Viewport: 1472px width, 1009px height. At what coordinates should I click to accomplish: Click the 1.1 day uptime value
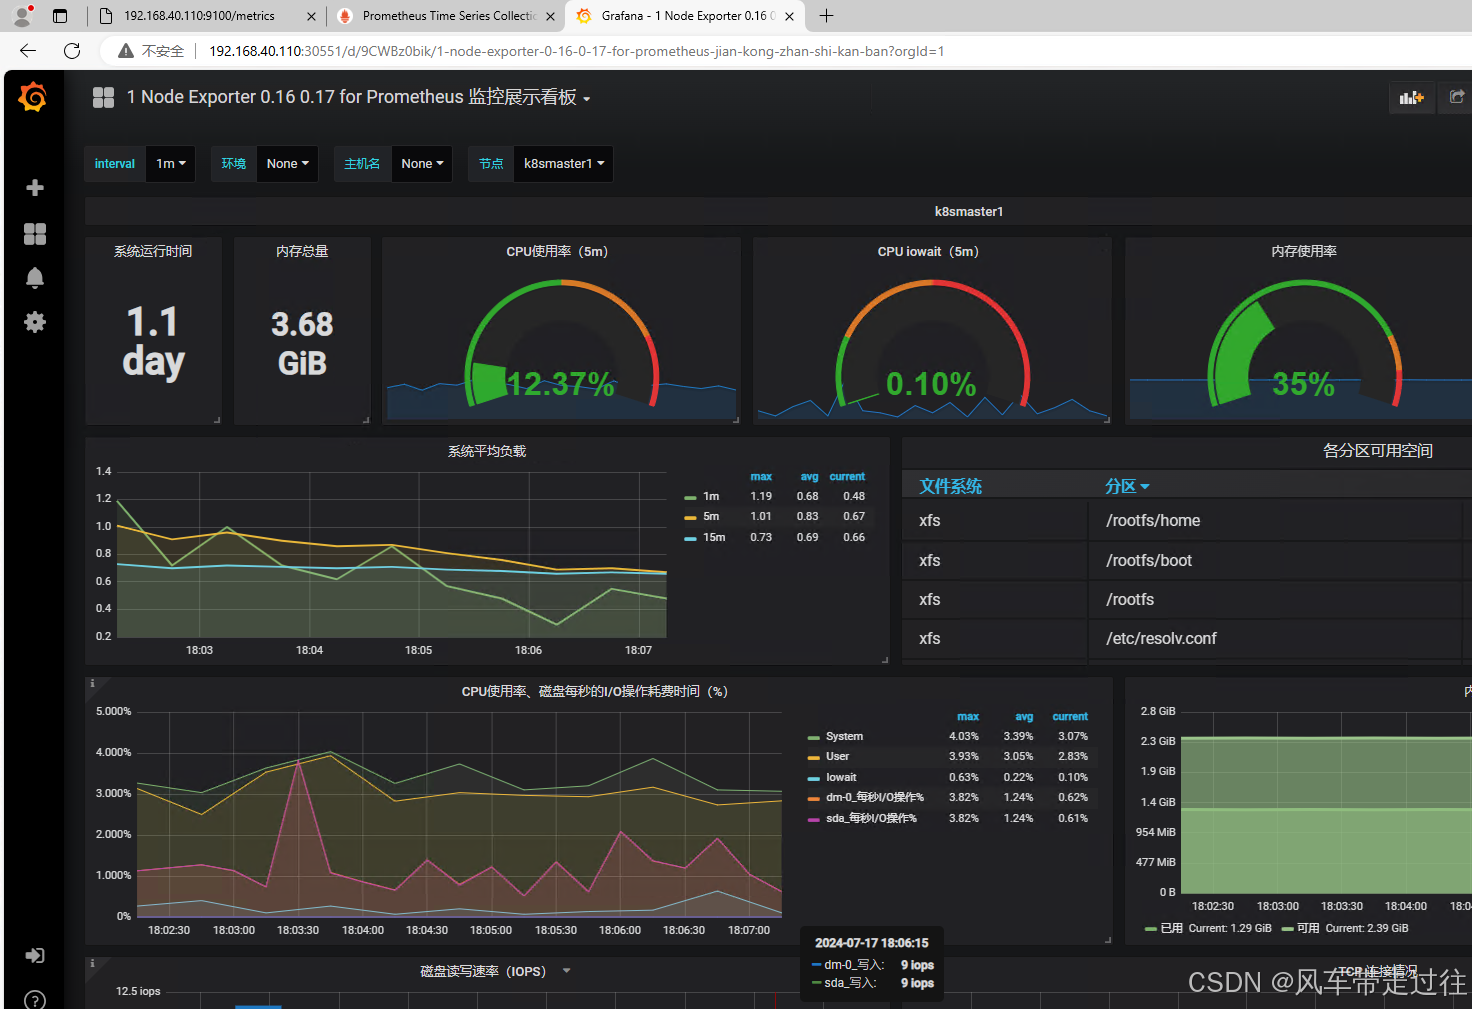click(153, 342)
